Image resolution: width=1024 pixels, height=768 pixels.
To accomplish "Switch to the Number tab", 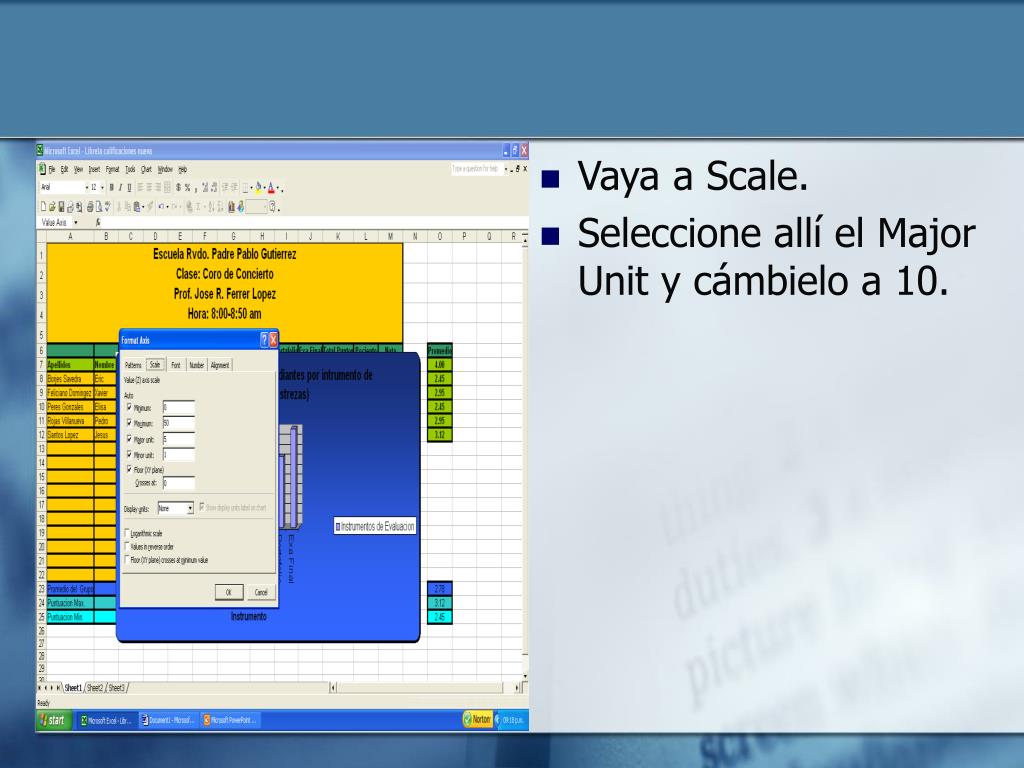I will (197, 365).
